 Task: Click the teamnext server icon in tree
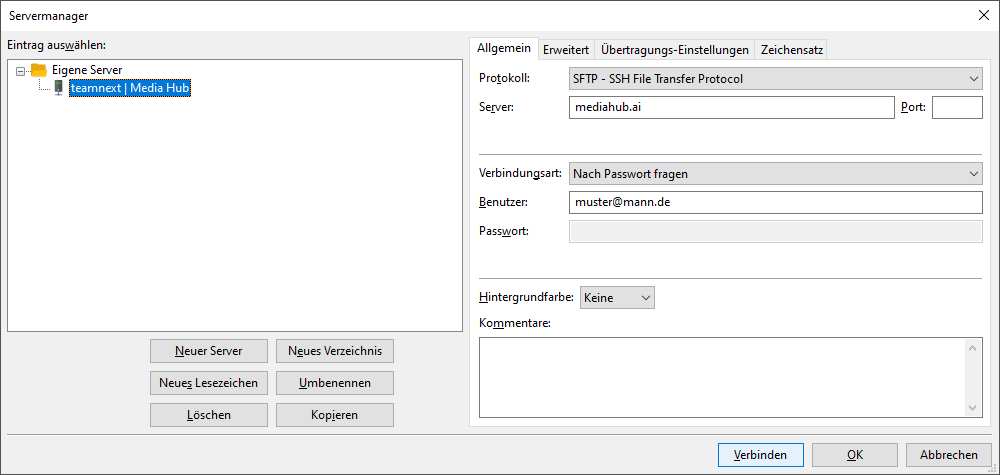click(58, 88)
